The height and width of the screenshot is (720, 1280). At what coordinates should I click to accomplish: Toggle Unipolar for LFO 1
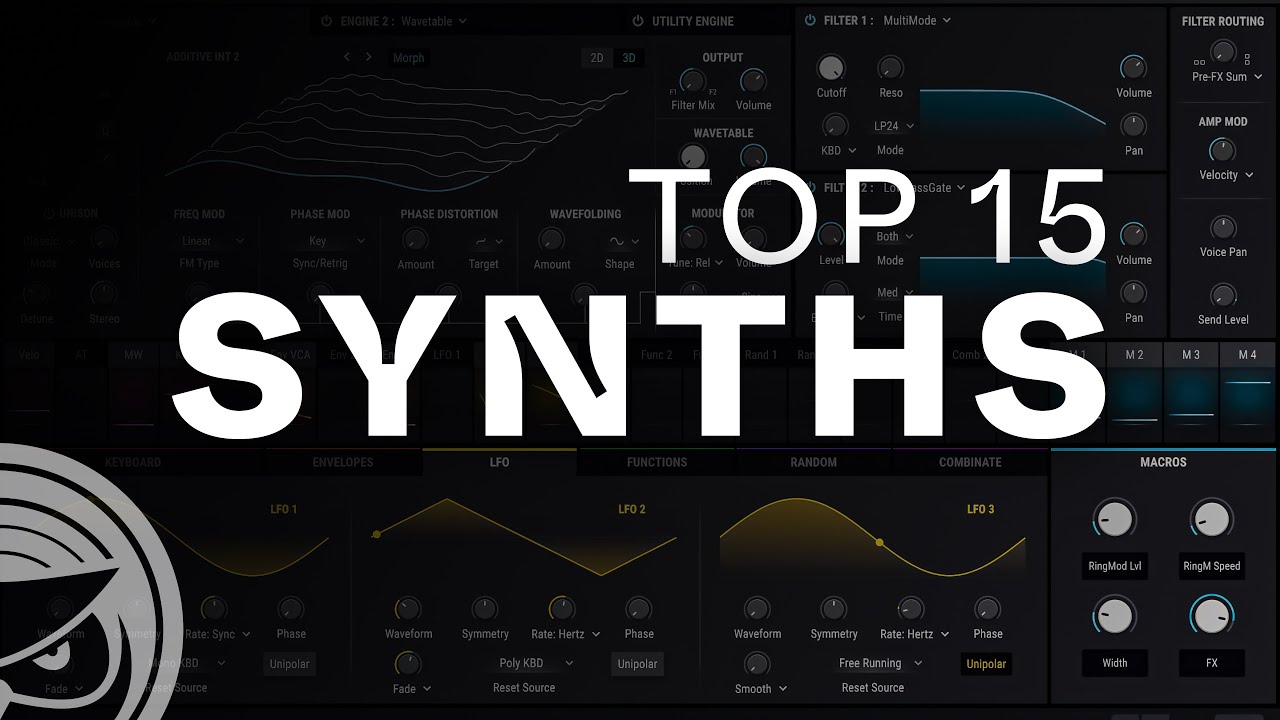pyautogui.click(x=290, y=664)
